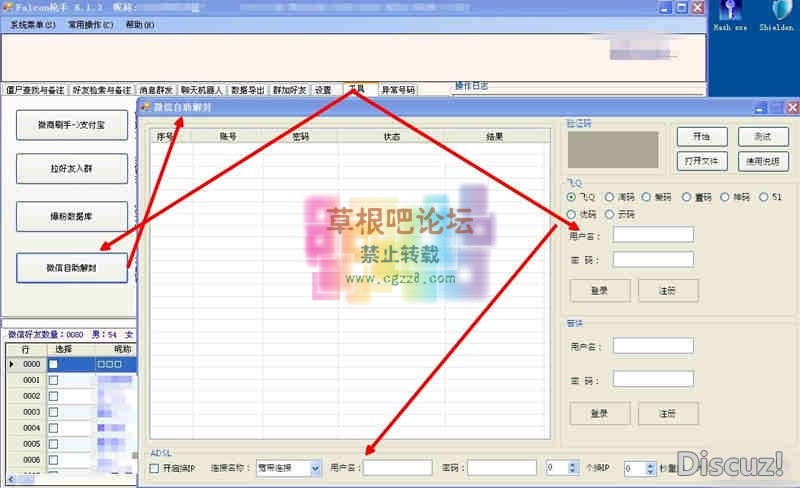Choose the 云码 radio option
This screenshot has width=800, height=488.
(x=609, y=214)
